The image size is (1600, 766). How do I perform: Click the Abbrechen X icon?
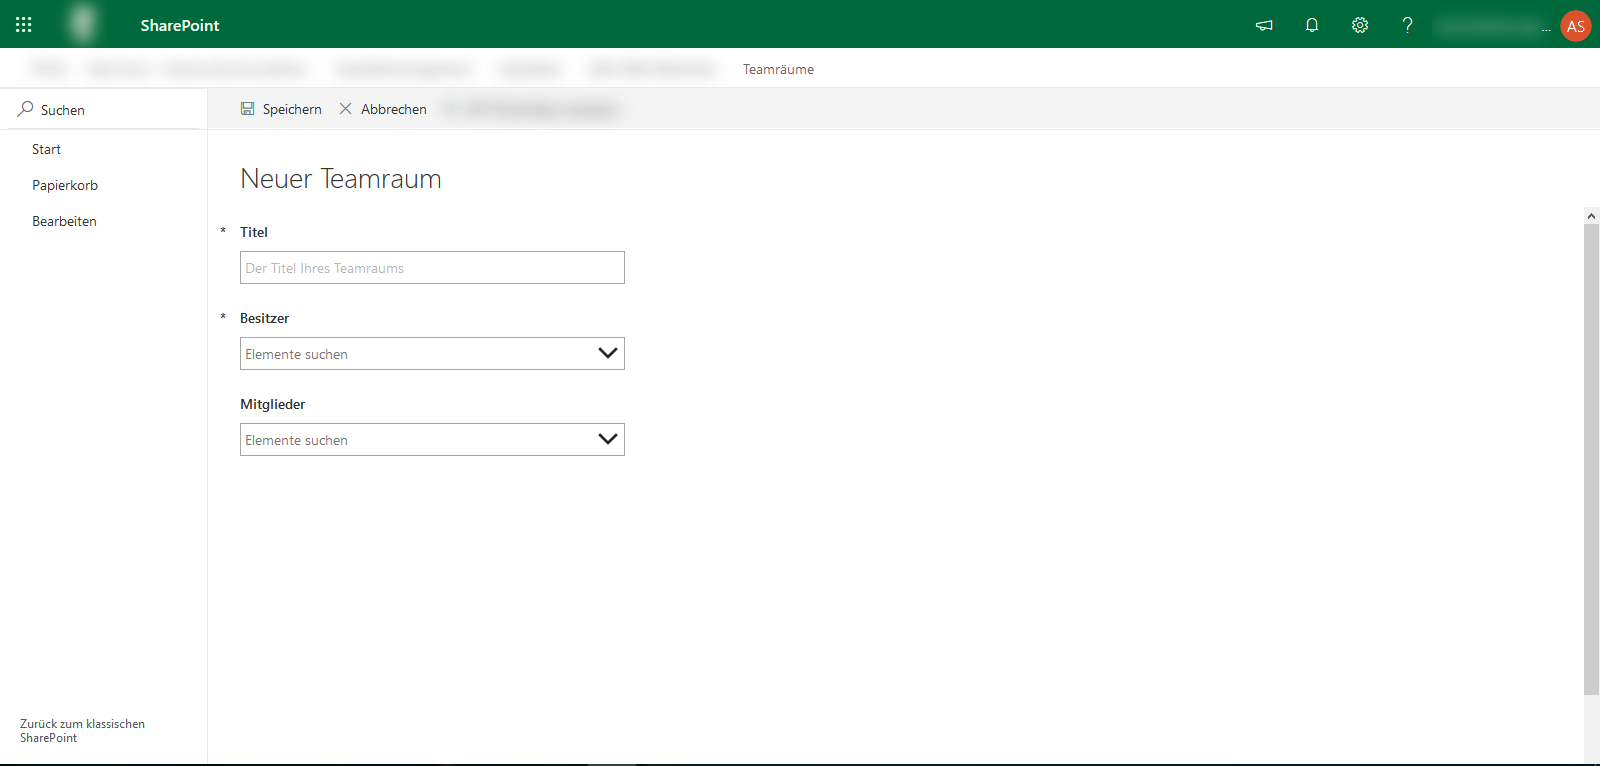[x=345, y=109]
